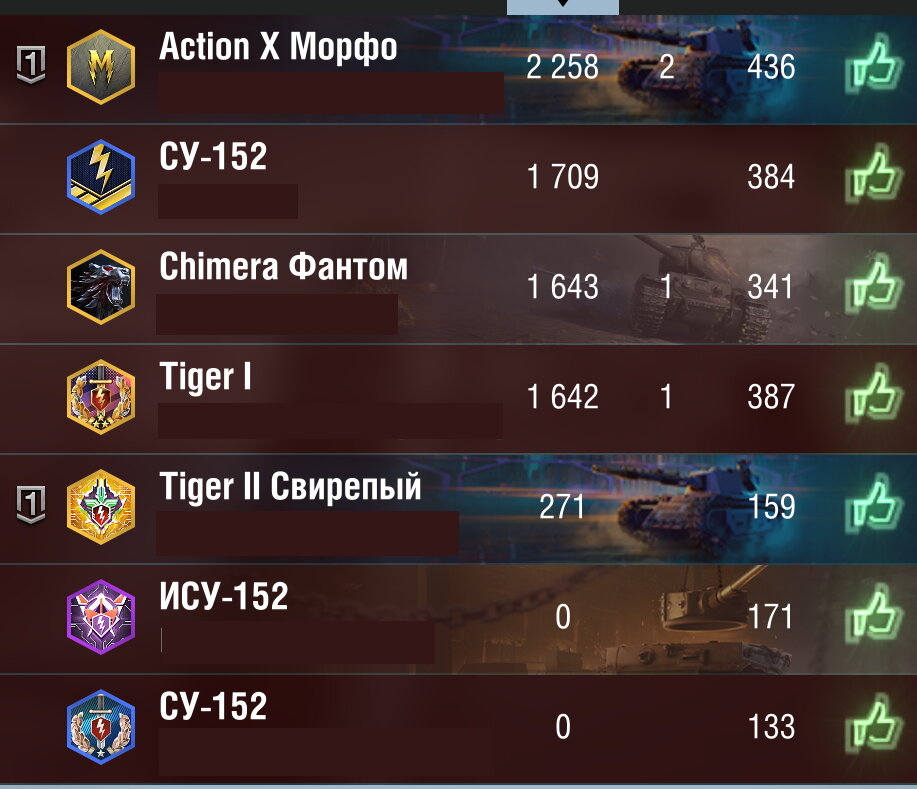Select the 2 258 damage value
Image resolution: width=917 pixels, height=789 pixels.
[562, 67]
